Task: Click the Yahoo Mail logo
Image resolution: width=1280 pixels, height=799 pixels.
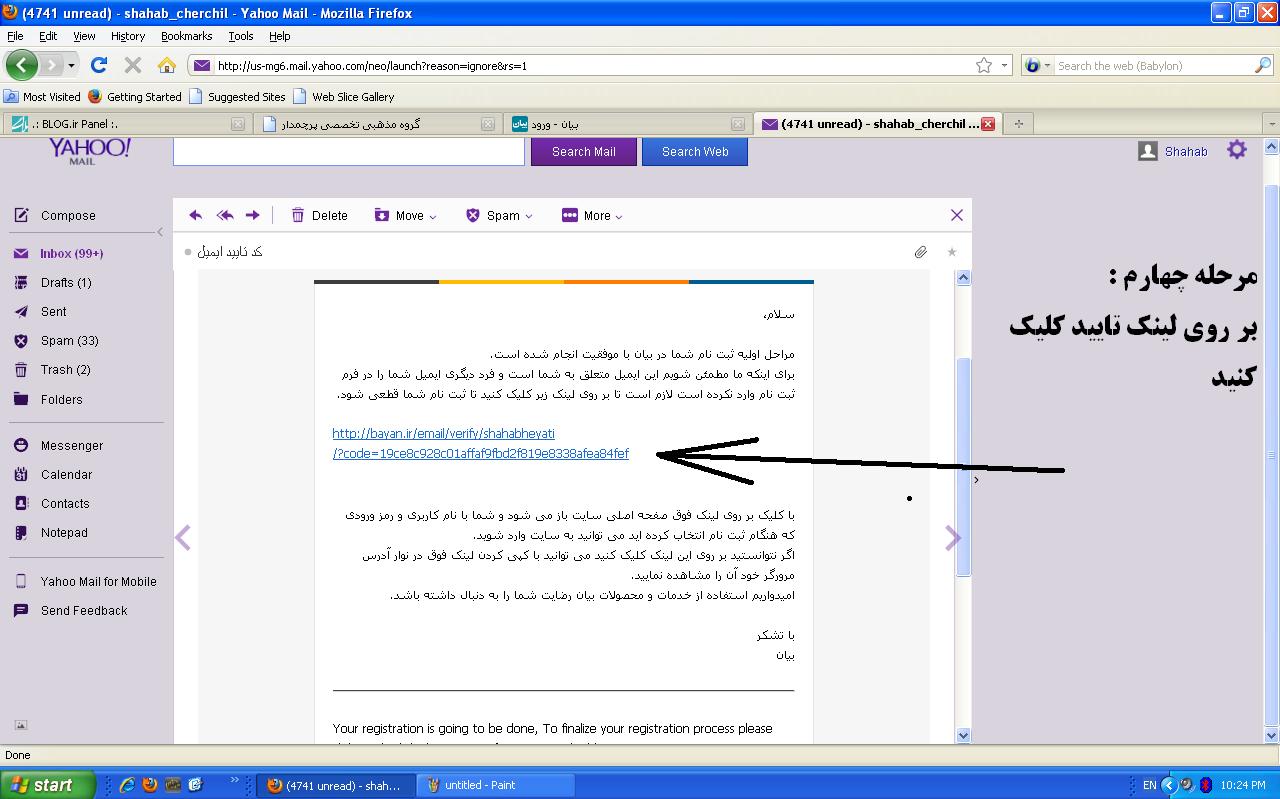Action: 90,151
